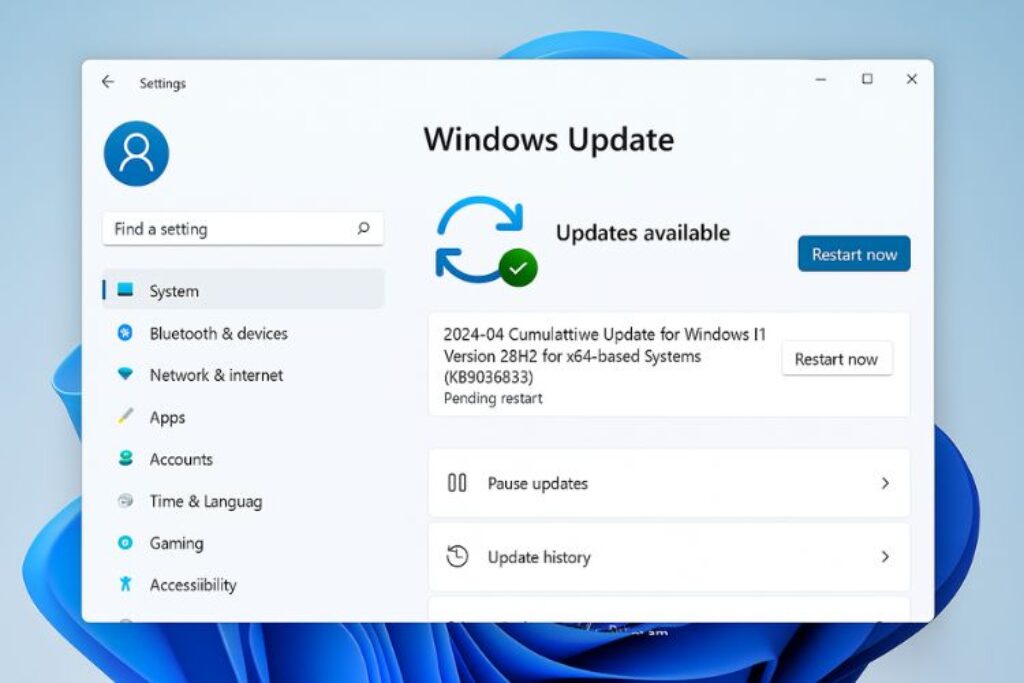
Task: Click the Accounts person icon
Action: 125,458
